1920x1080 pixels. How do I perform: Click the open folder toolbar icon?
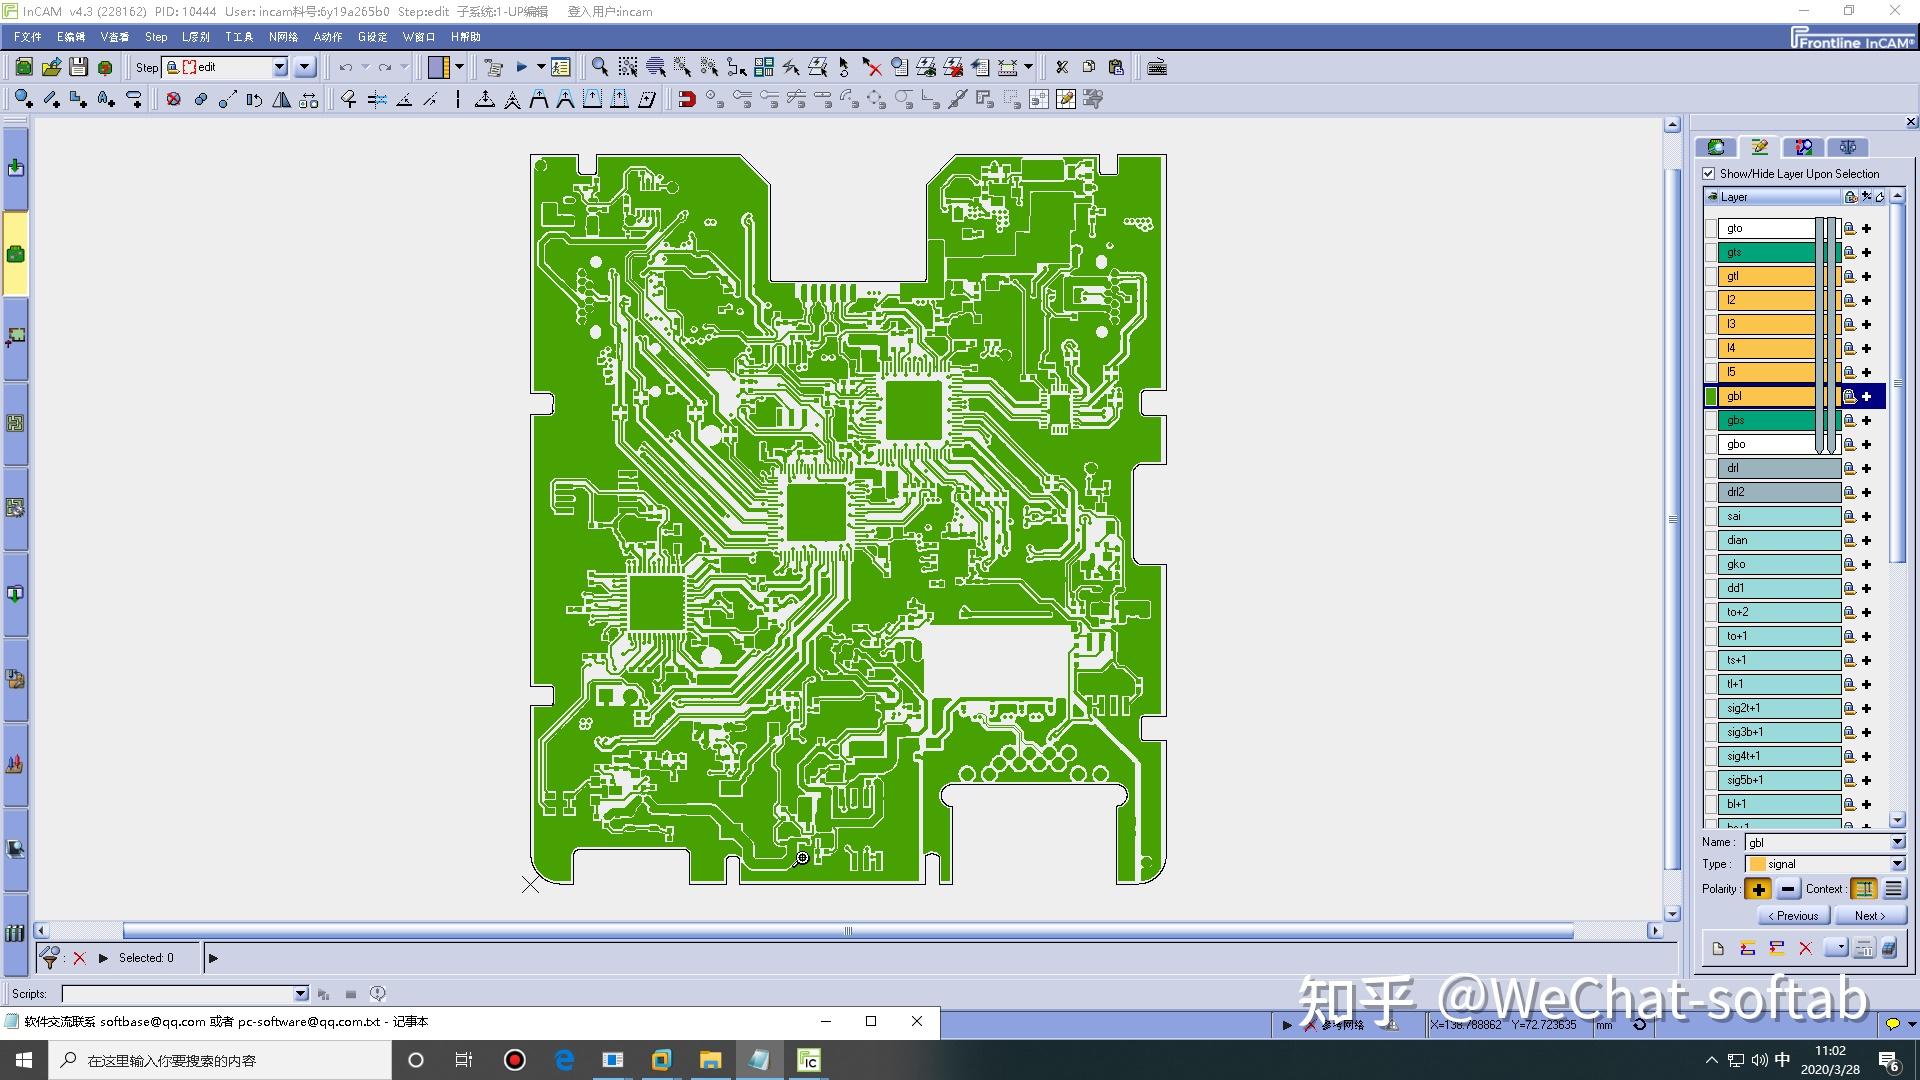pyautogui.click(x=51, y=67)
